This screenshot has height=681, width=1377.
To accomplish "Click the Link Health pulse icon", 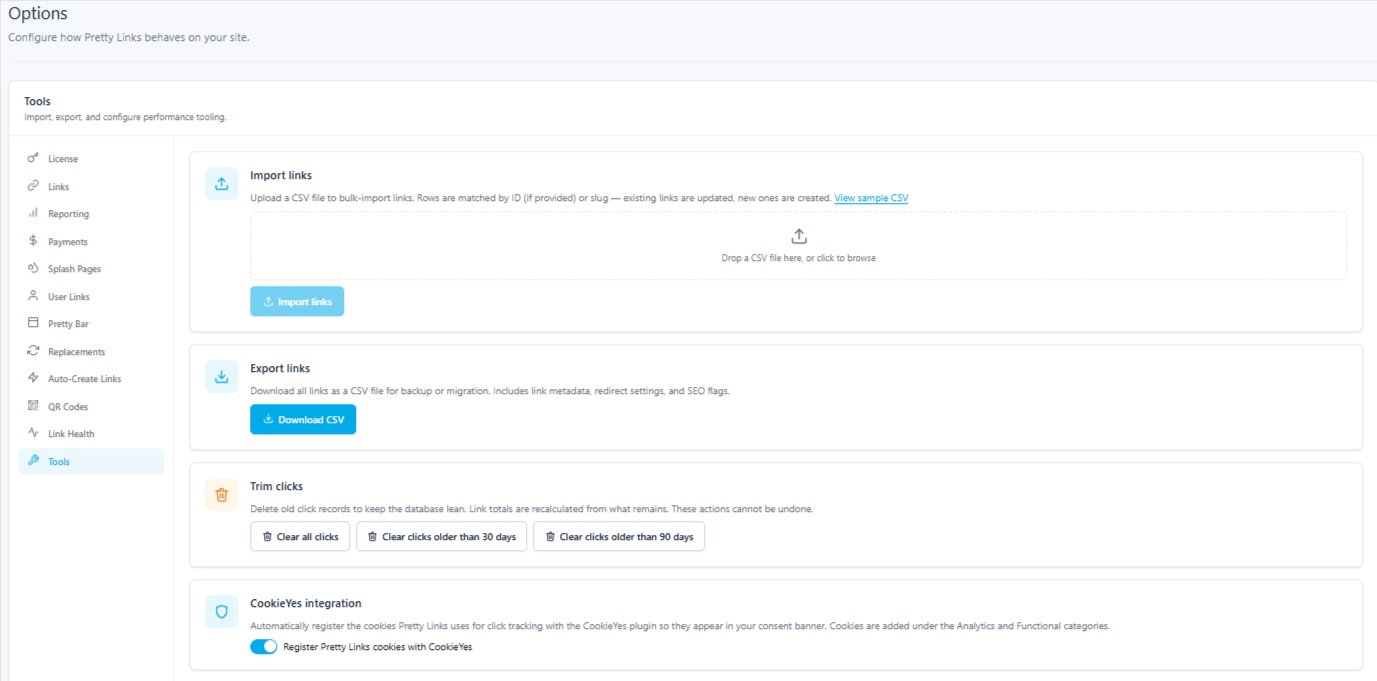I will pyautogui.click(x=33, y=433).
